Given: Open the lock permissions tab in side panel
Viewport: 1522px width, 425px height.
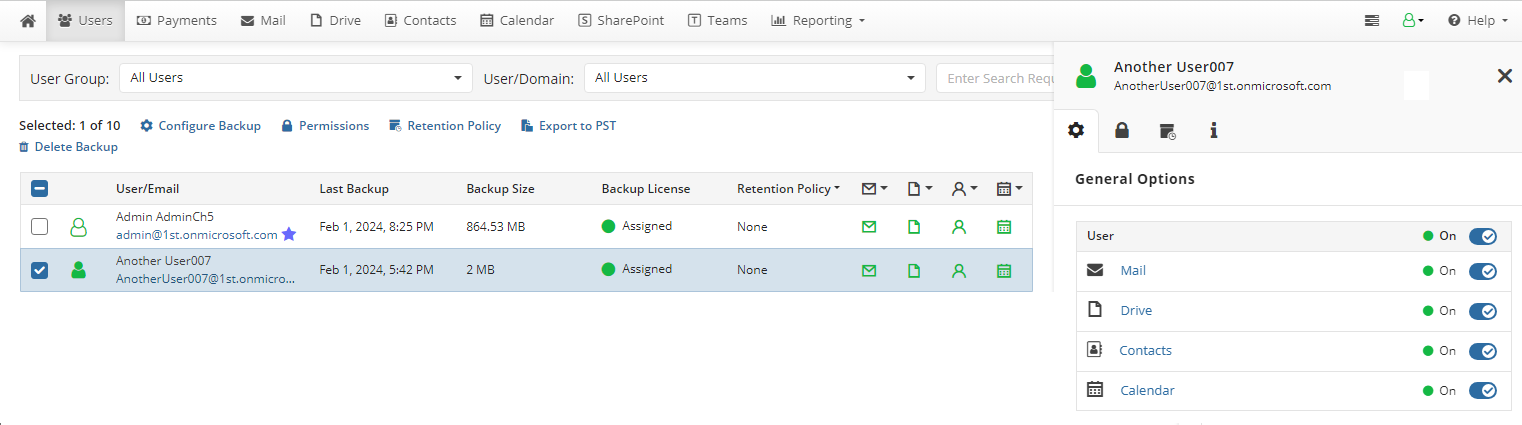Looking at the screenshot, I should [x=1122, y=130].
